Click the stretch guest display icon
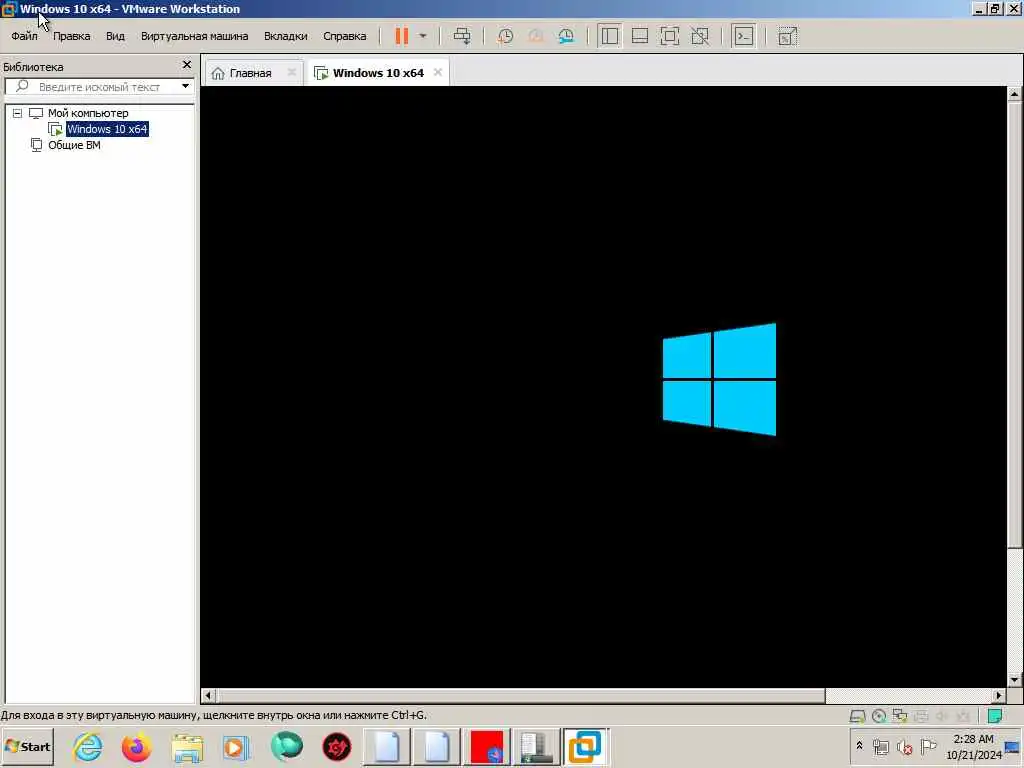 tap(788, 36)
